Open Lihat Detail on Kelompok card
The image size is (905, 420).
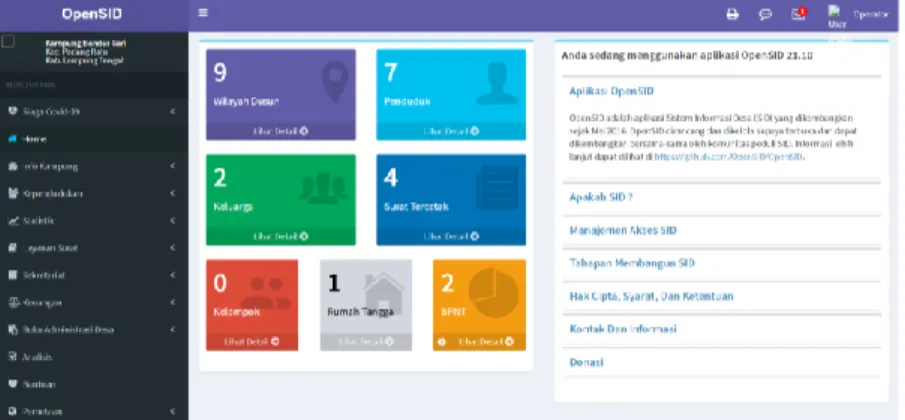click(x=252, y=342)
